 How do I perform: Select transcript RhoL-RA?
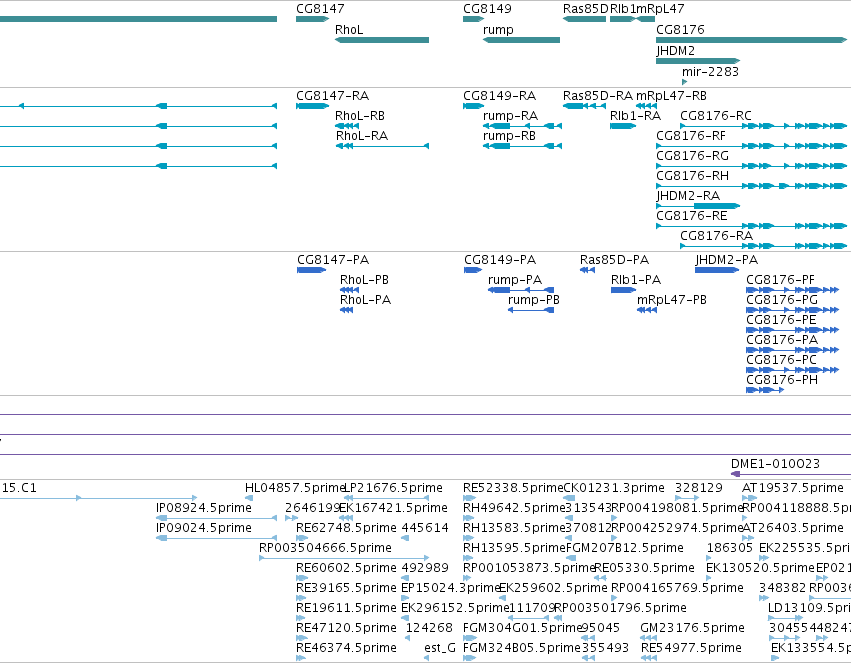click(361, 136)
